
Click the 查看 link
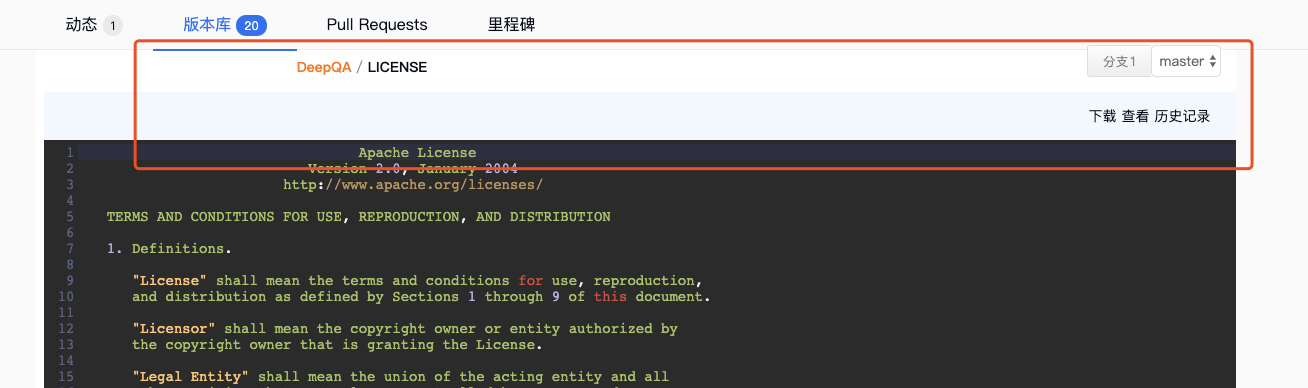click(1135, 116)
